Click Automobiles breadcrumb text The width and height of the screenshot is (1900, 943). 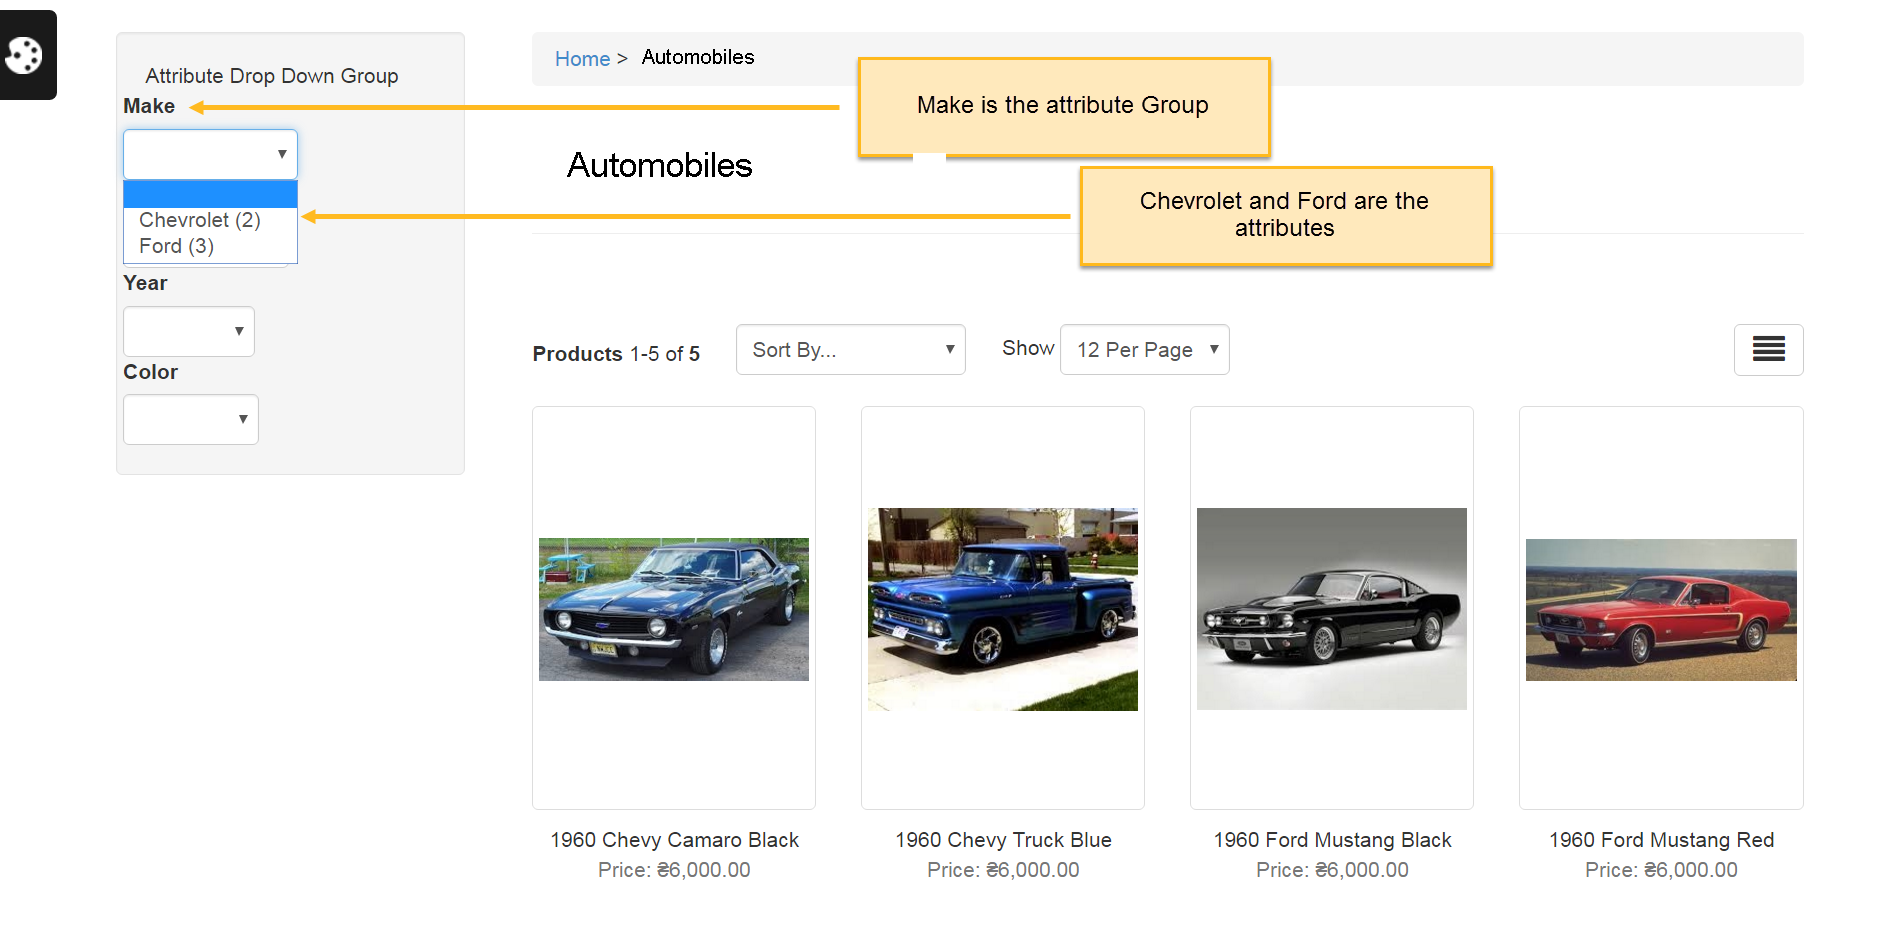(x=698, y=58)
